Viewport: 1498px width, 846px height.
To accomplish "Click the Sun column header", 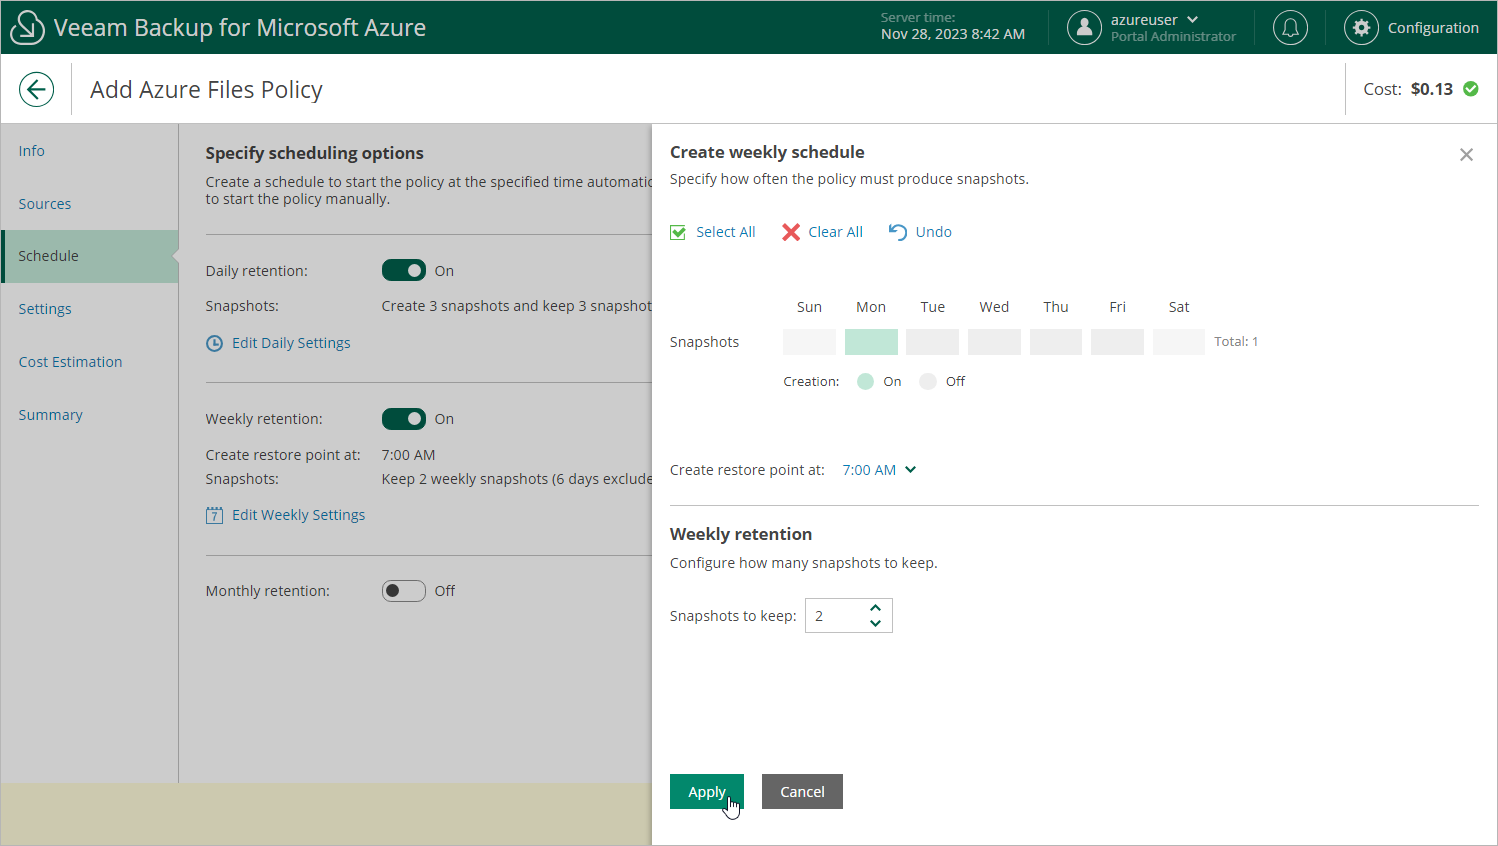I will [x=809, y=307].
